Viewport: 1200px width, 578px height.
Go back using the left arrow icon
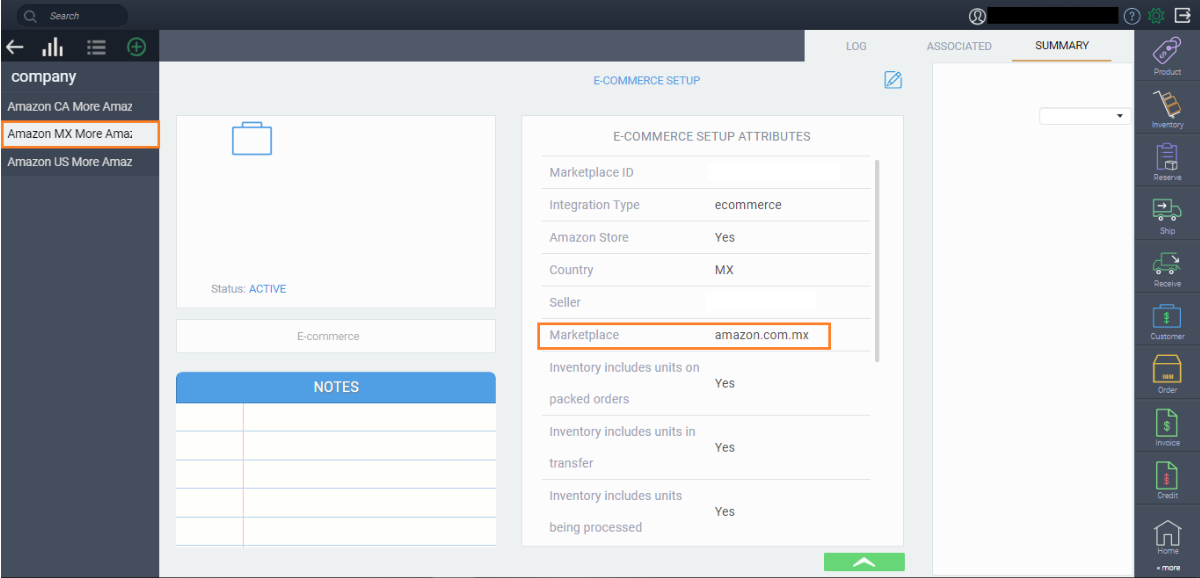(15, 47)
